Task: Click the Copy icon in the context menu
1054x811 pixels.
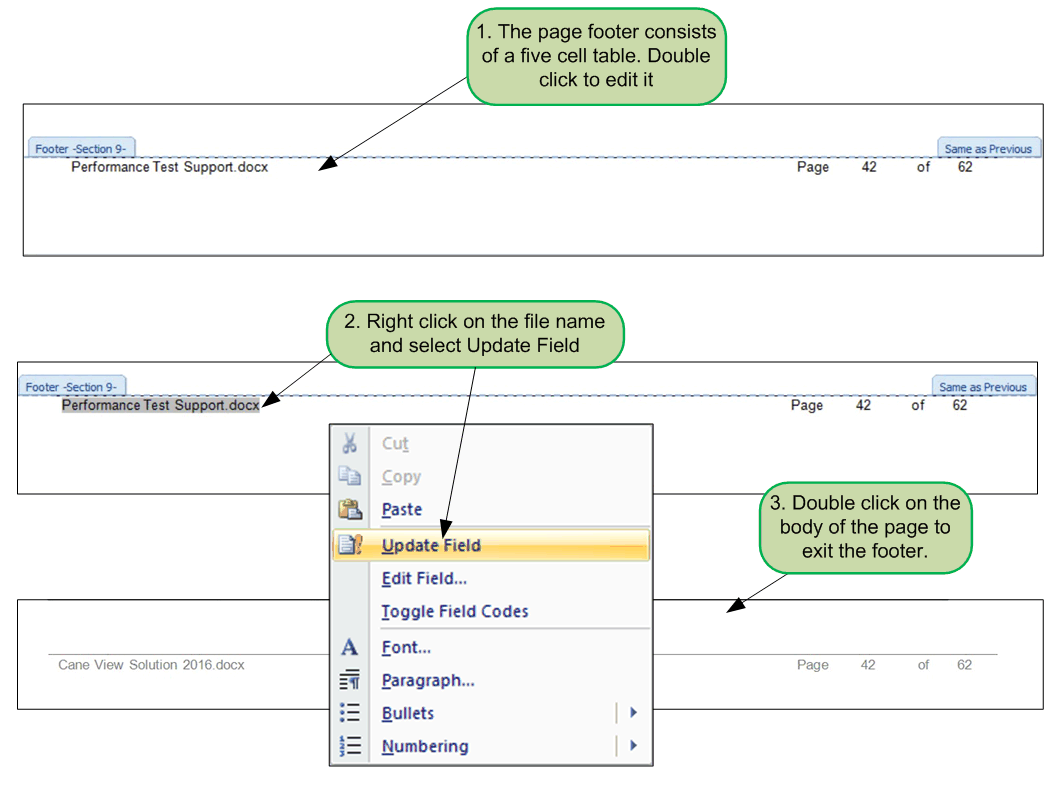Action: pyautogui.click(x=349, y=476)
